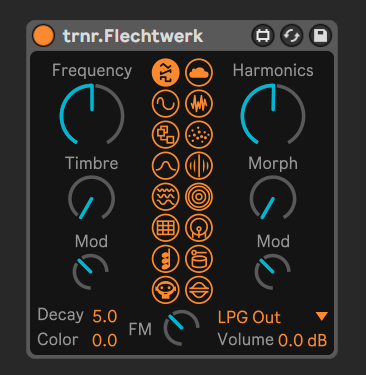
Task: Click the Volume label
Action: click(x=246, y=340)
